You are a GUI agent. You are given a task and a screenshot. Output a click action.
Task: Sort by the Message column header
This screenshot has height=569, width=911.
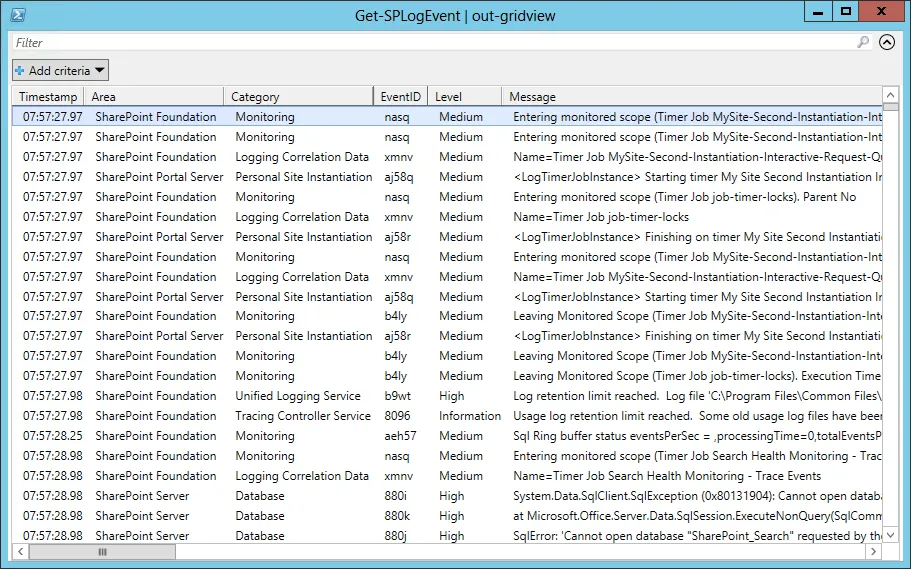pyautogui.click(x=692, y=96)
